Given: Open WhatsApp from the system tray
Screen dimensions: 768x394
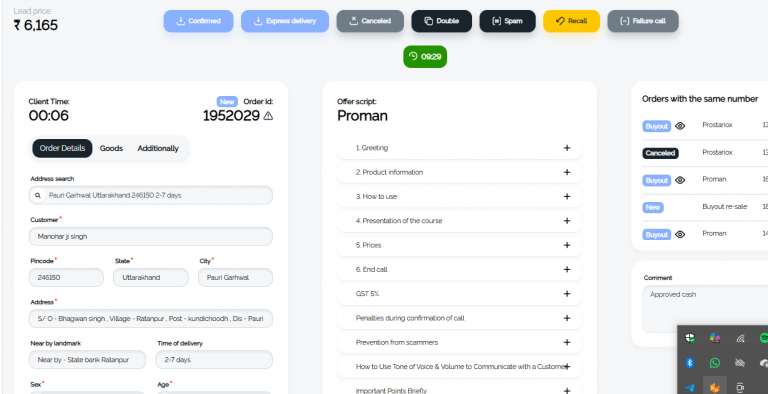Looking at the screenshot, I should pos(715,363).
